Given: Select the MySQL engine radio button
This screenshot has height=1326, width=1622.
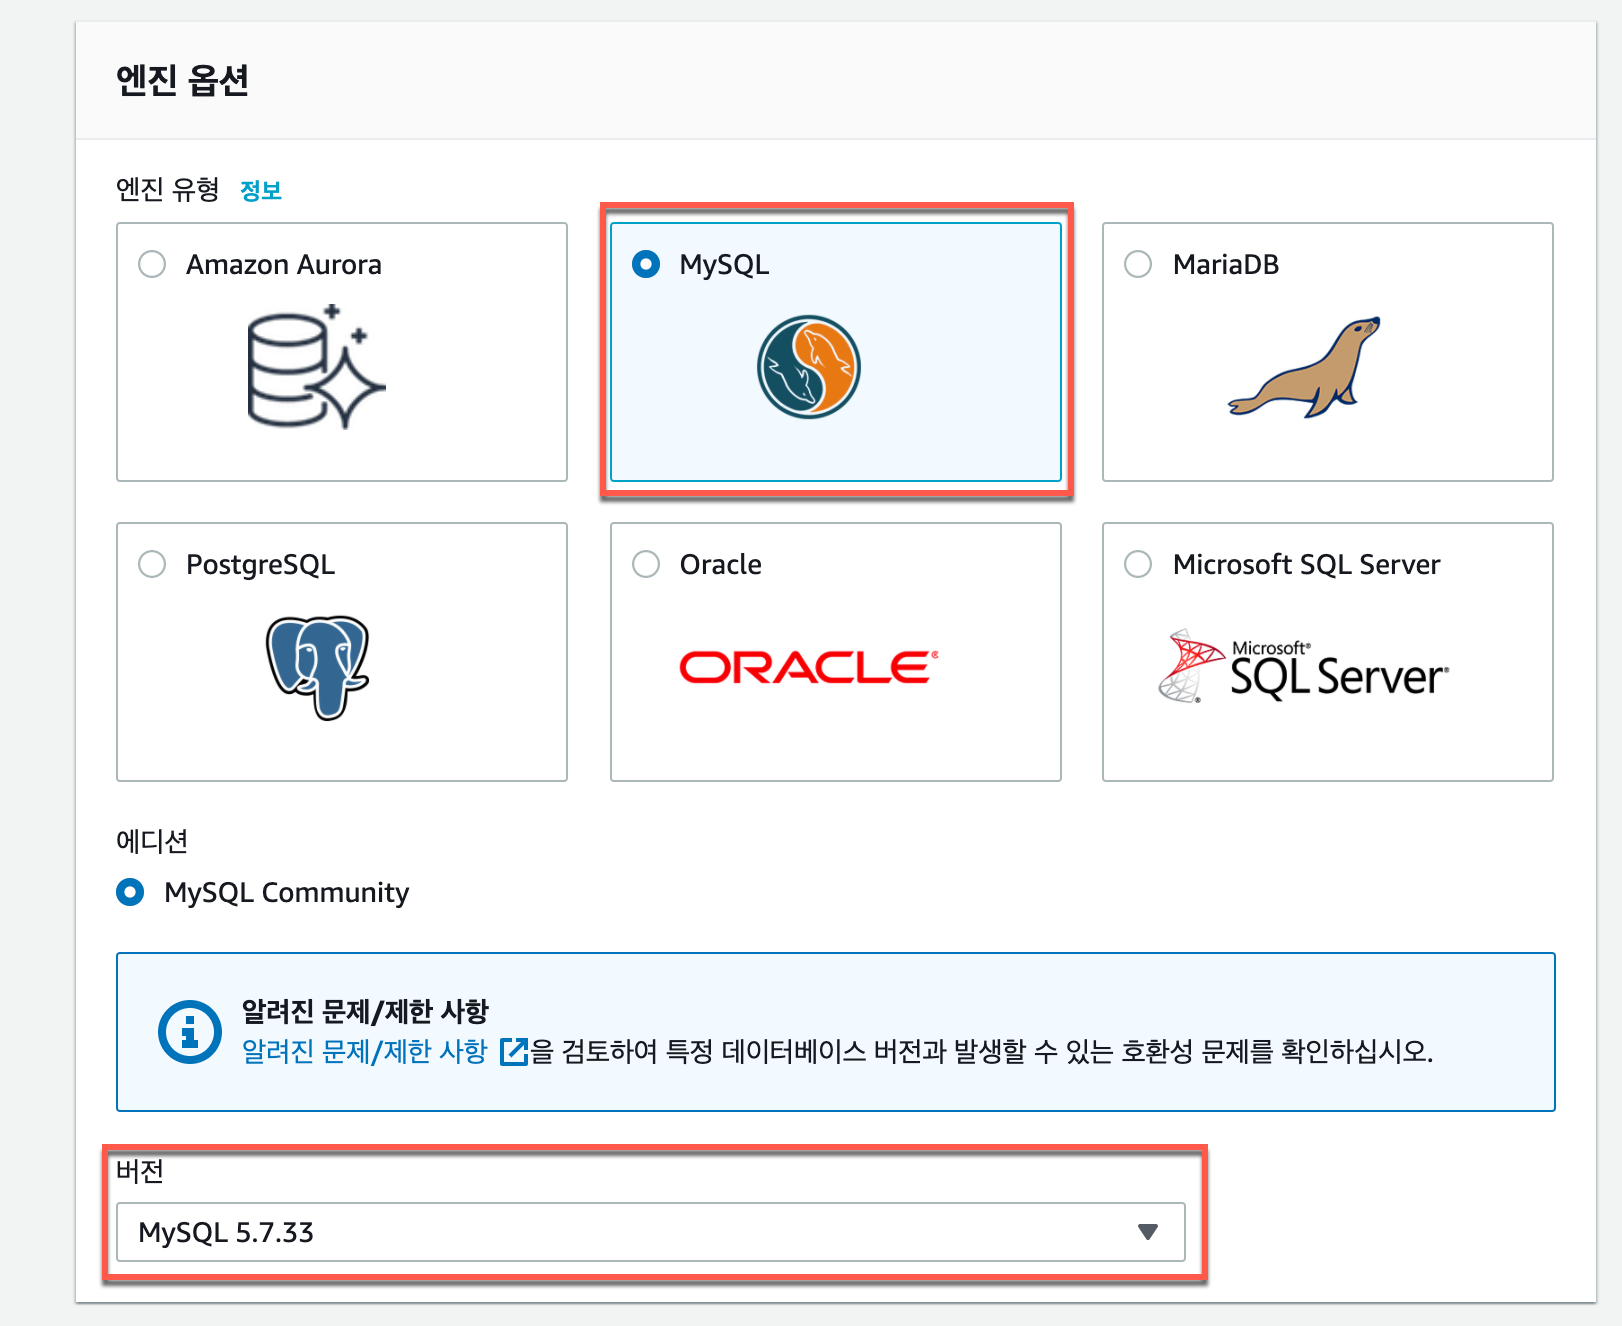Looking at the screenshot, I should [646, 264].
